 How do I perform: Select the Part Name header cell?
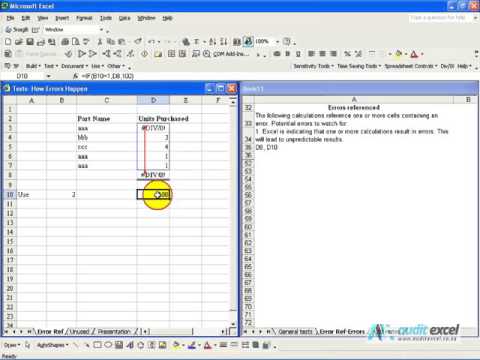point(106,119)
